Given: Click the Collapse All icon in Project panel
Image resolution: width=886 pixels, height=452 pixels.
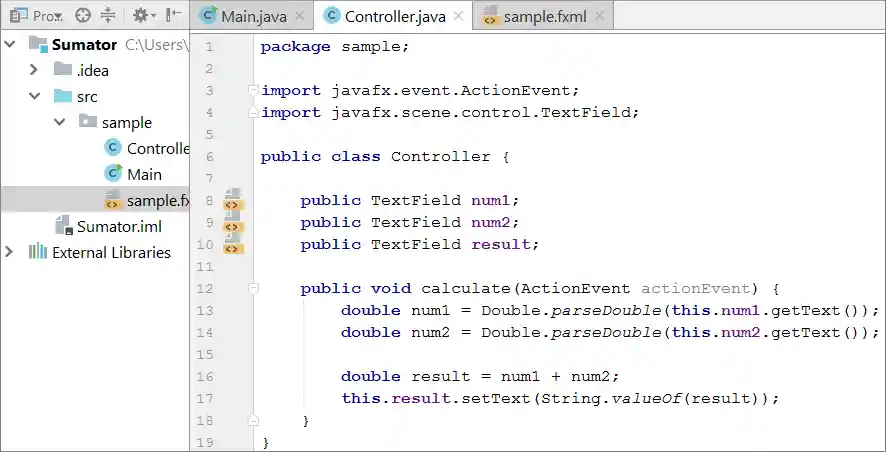Looking at the screenshot, I should click(x=108, y=15).
